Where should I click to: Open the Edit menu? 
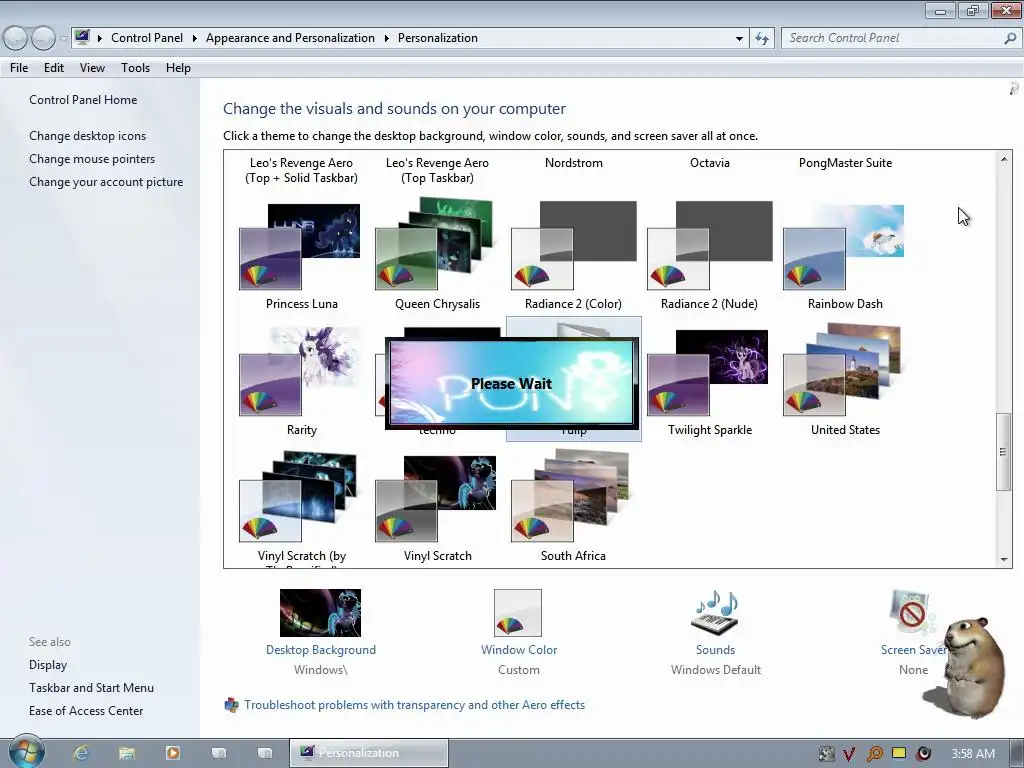[54, 68]
